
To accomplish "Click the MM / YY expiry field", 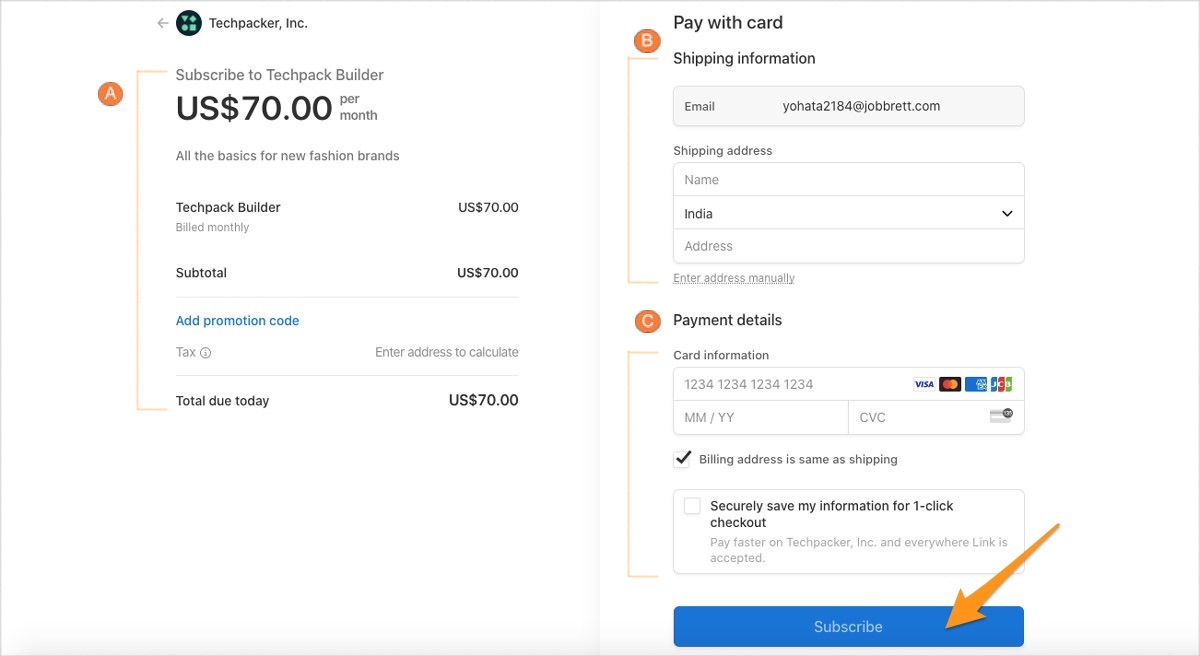I will click(x=760, y=417).
